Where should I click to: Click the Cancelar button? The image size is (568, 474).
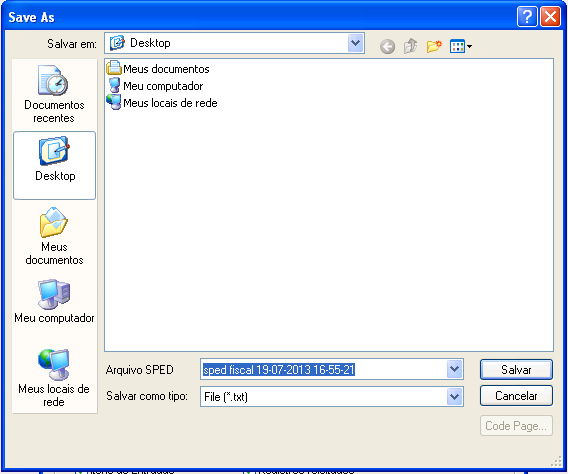click(x=516, y=396)
